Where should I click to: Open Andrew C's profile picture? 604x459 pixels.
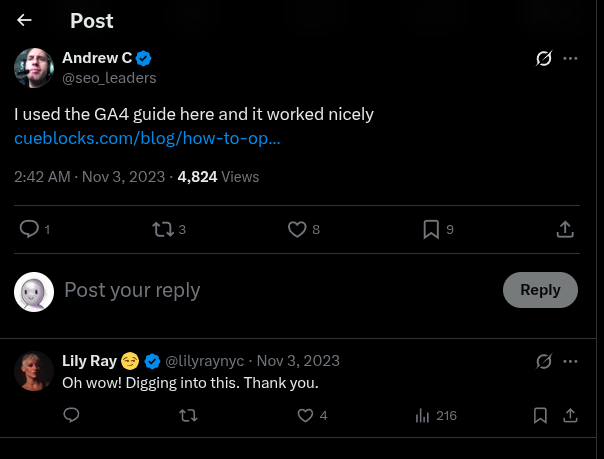coord(34,67)
